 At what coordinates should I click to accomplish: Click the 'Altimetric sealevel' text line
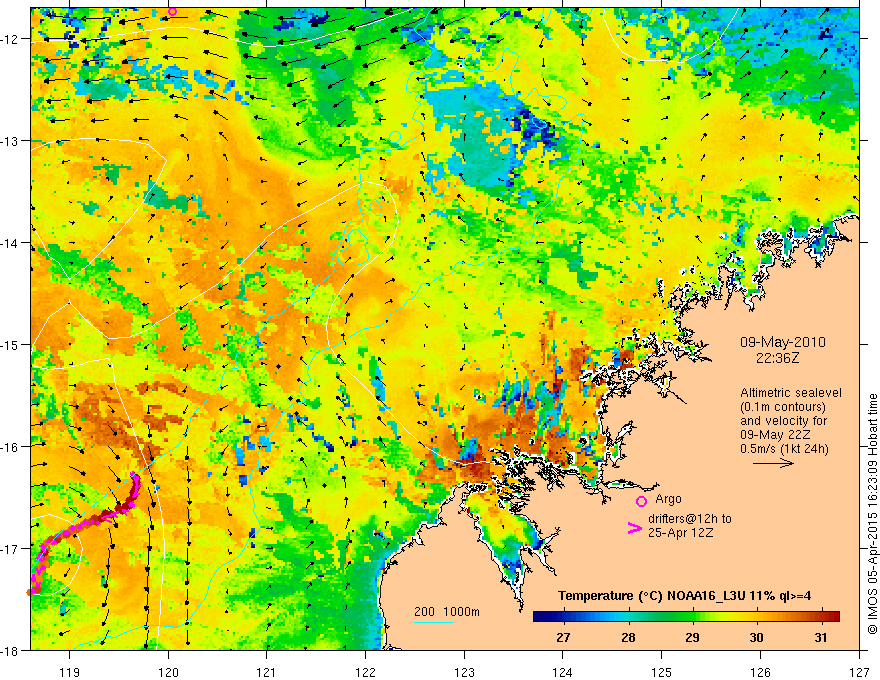coord(791,393)
